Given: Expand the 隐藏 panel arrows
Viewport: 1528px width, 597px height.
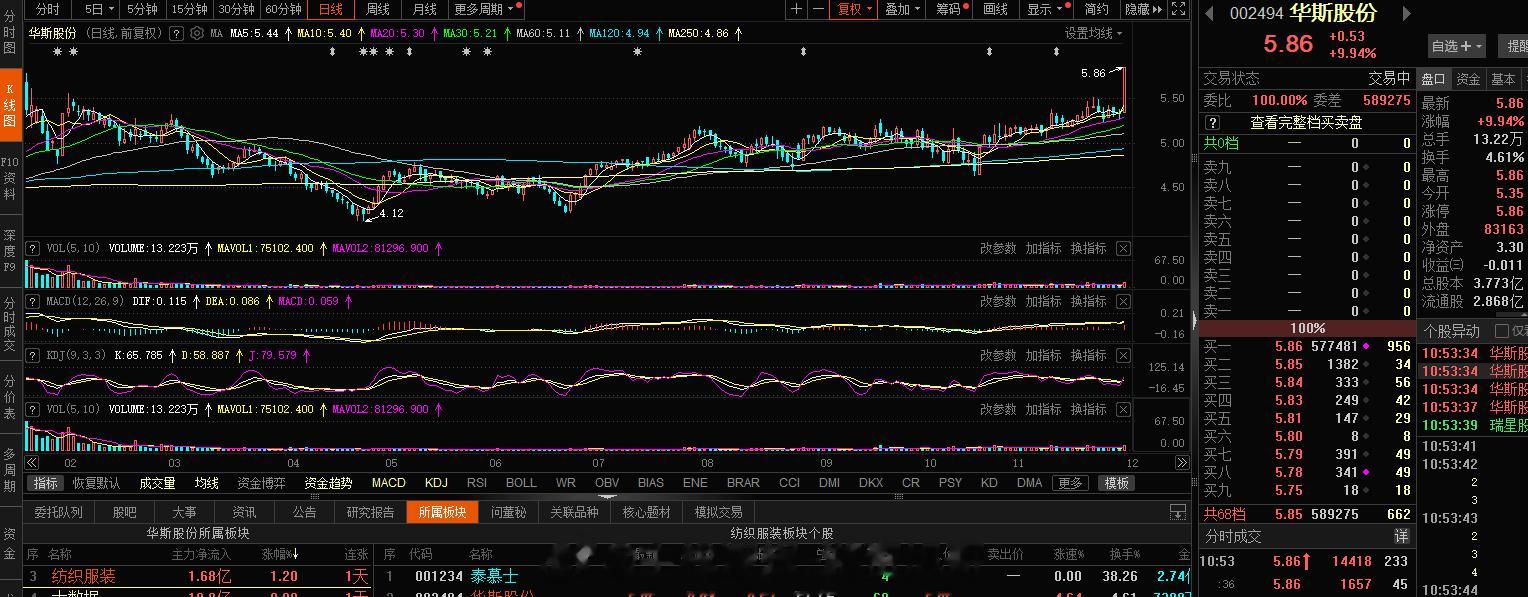Looking at the screenshot, I should pyautogui.click(x=1144, y=9).
